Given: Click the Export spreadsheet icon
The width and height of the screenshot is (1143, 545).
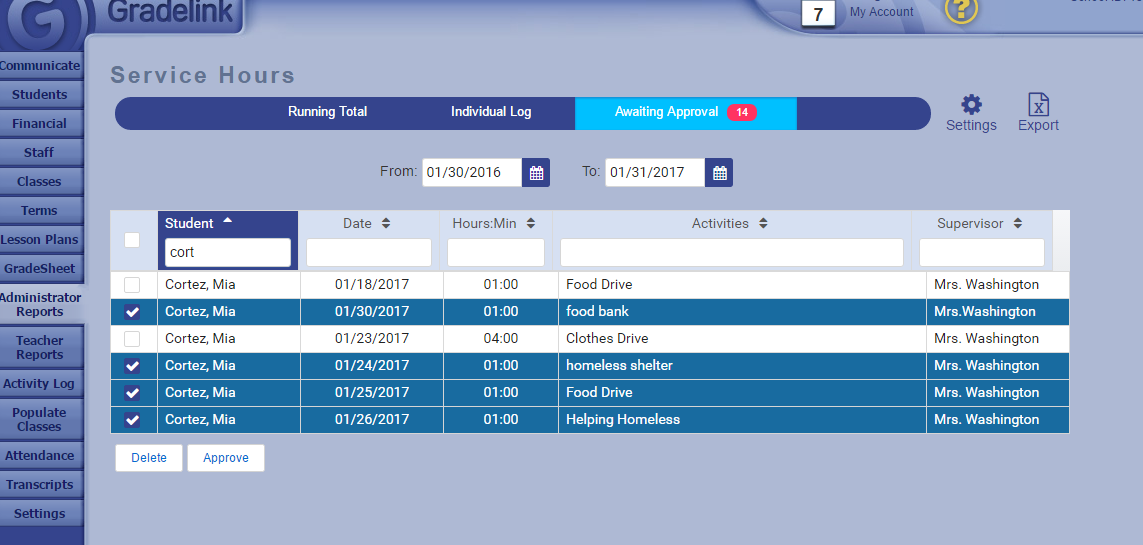Looking at the screenshot, I should pos(1038,106).
